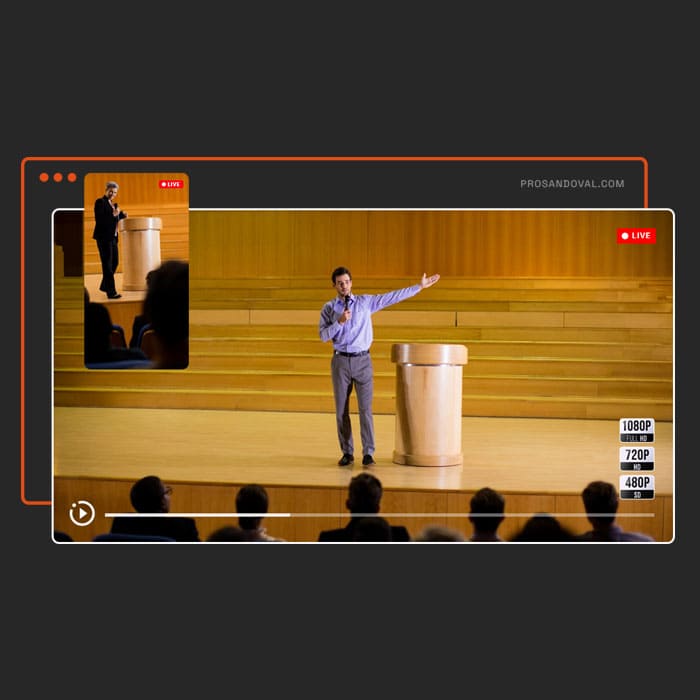Screen dimensions: 700x700
Task: Click the end of the played progress bar portion
Action: click(x=289, y=515)
